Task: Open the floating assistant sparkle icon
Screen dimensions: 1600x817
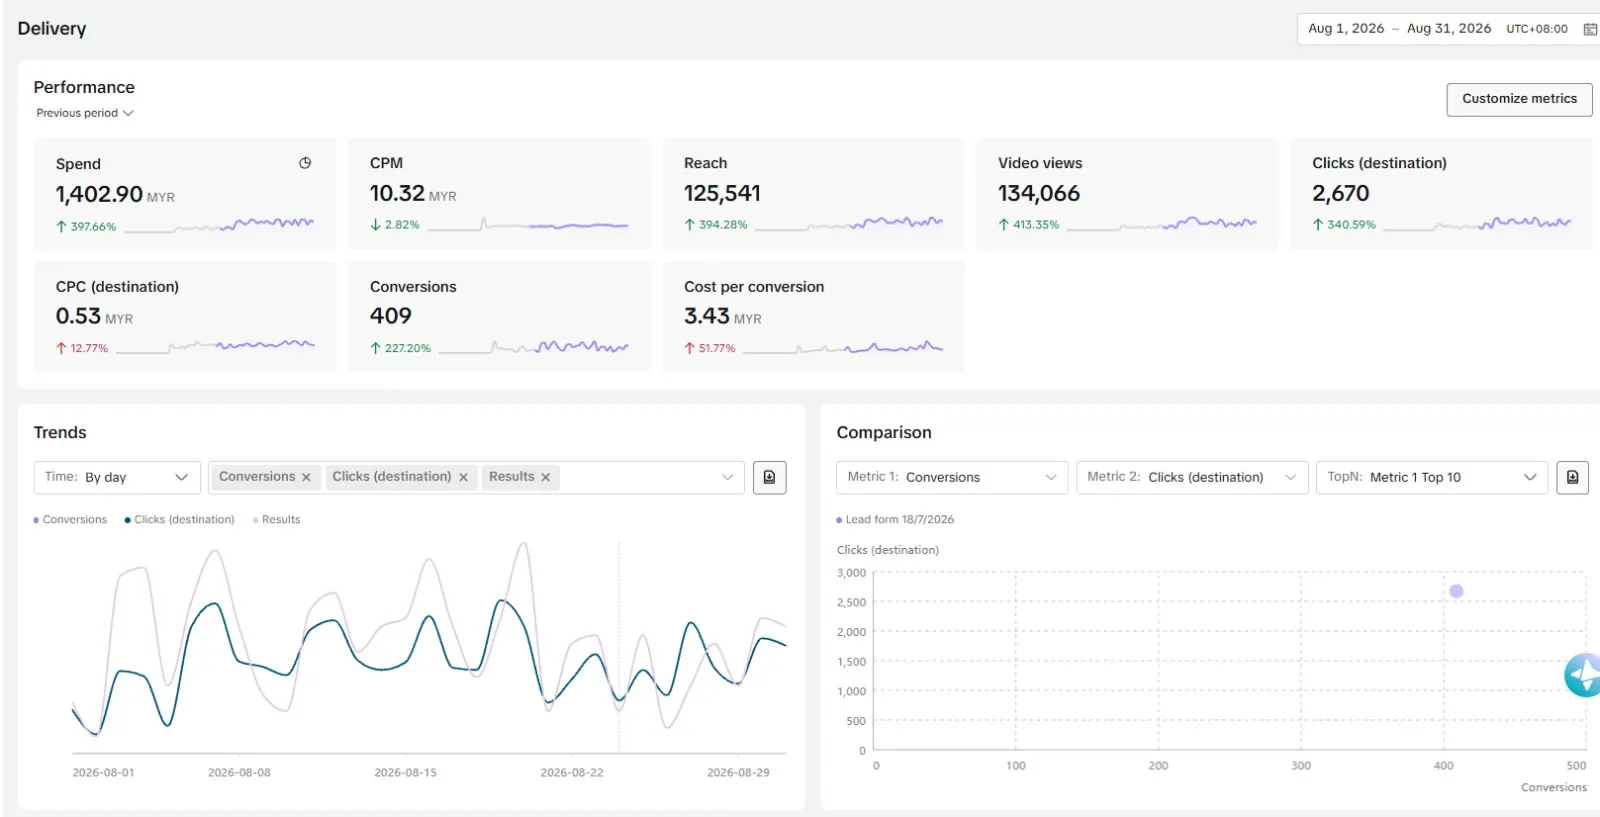Action: tap(1583, 675)
